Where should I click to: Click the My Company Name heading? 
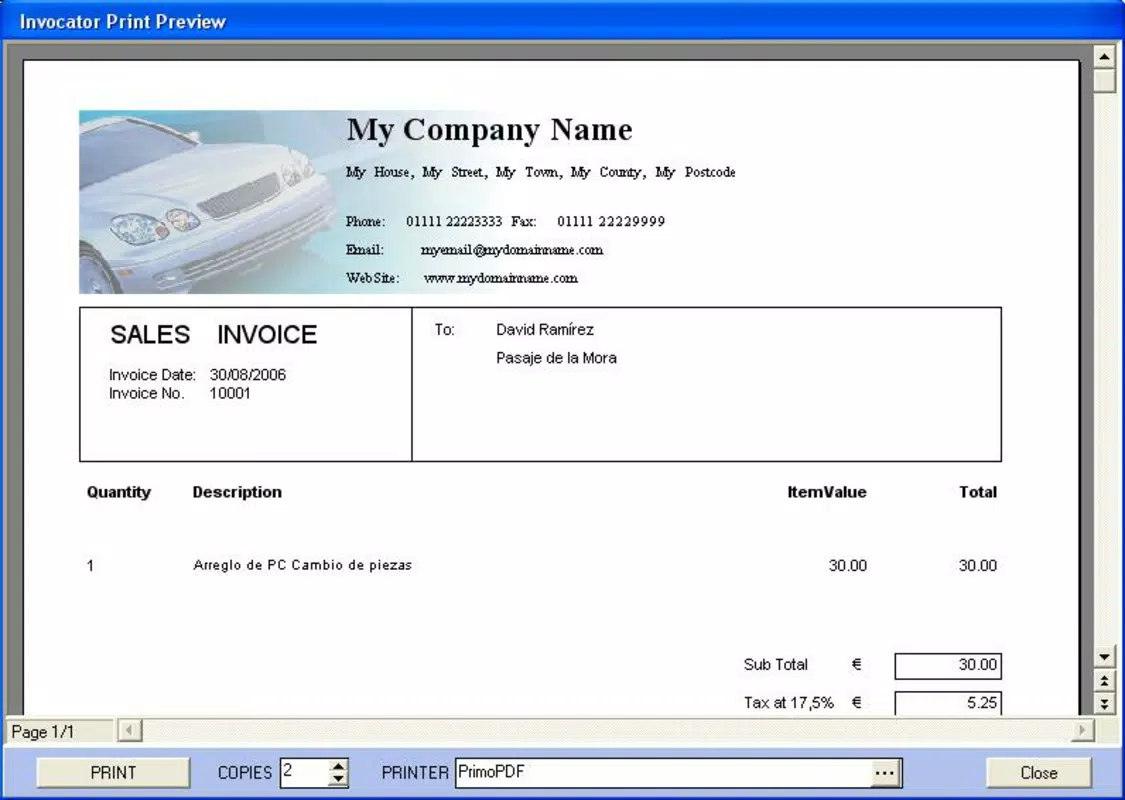489,130
